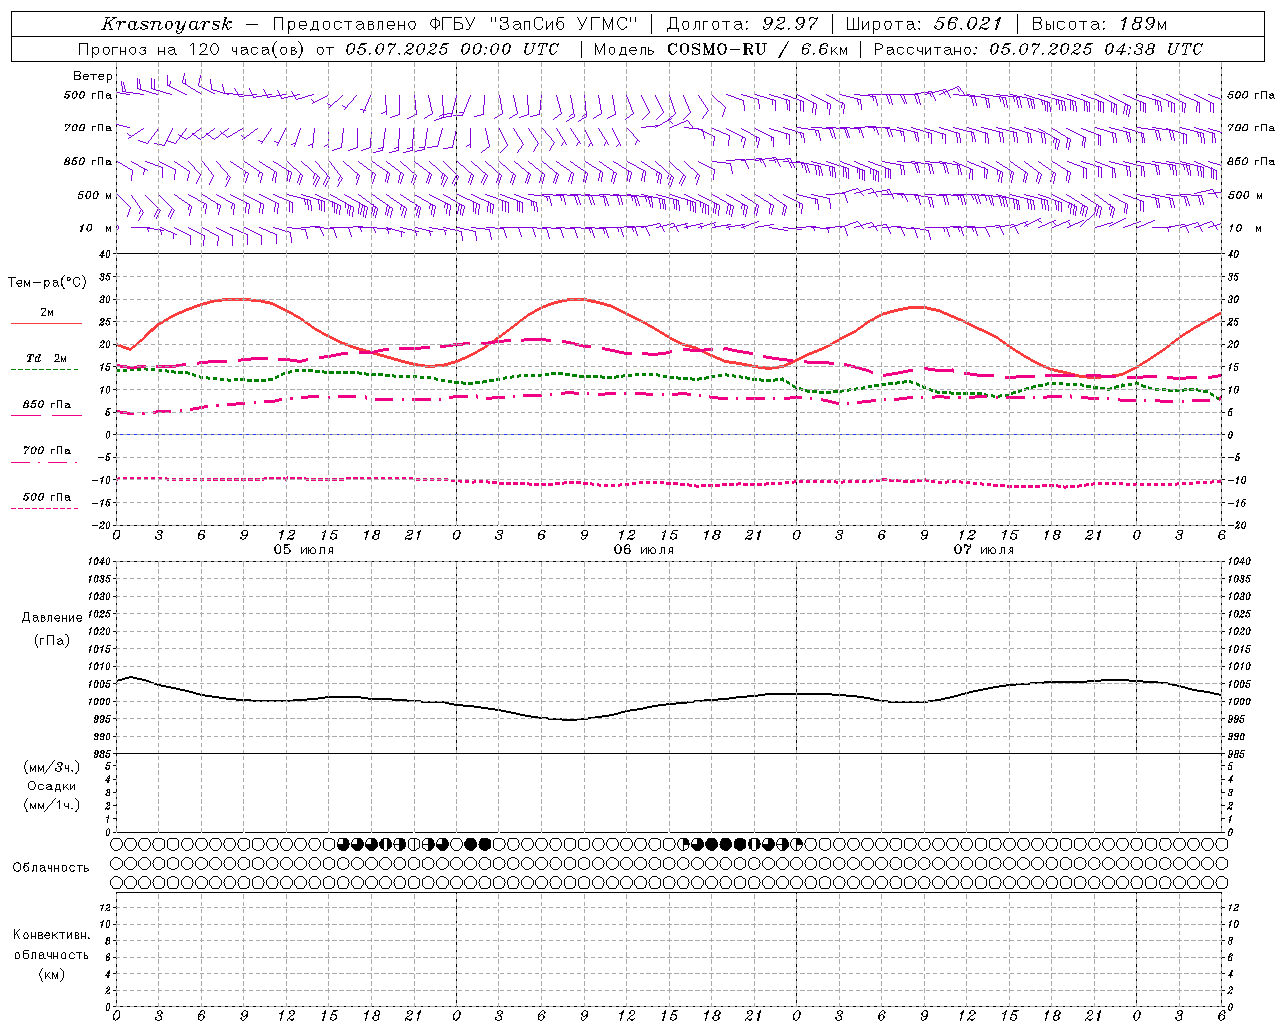This screenshot has height=1024, width=1280.
Task: Click the Осадки label
Action: [x=52, y=786]
